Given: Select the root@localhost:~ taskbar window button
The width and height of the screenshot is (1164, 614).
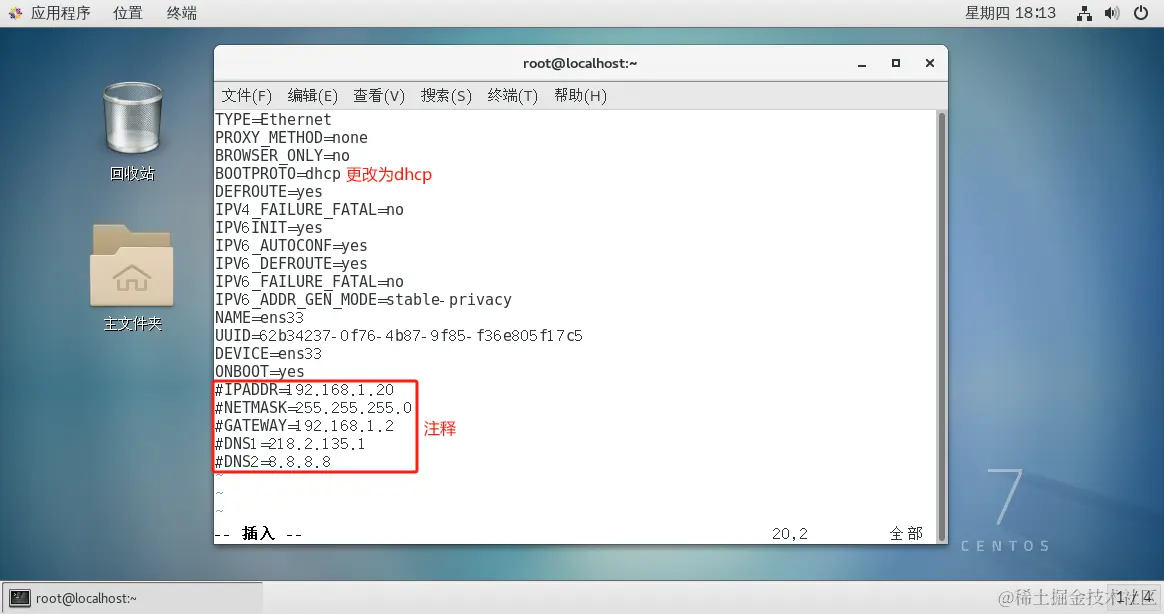Looking at the screenshot, I should tap(133, 598).
